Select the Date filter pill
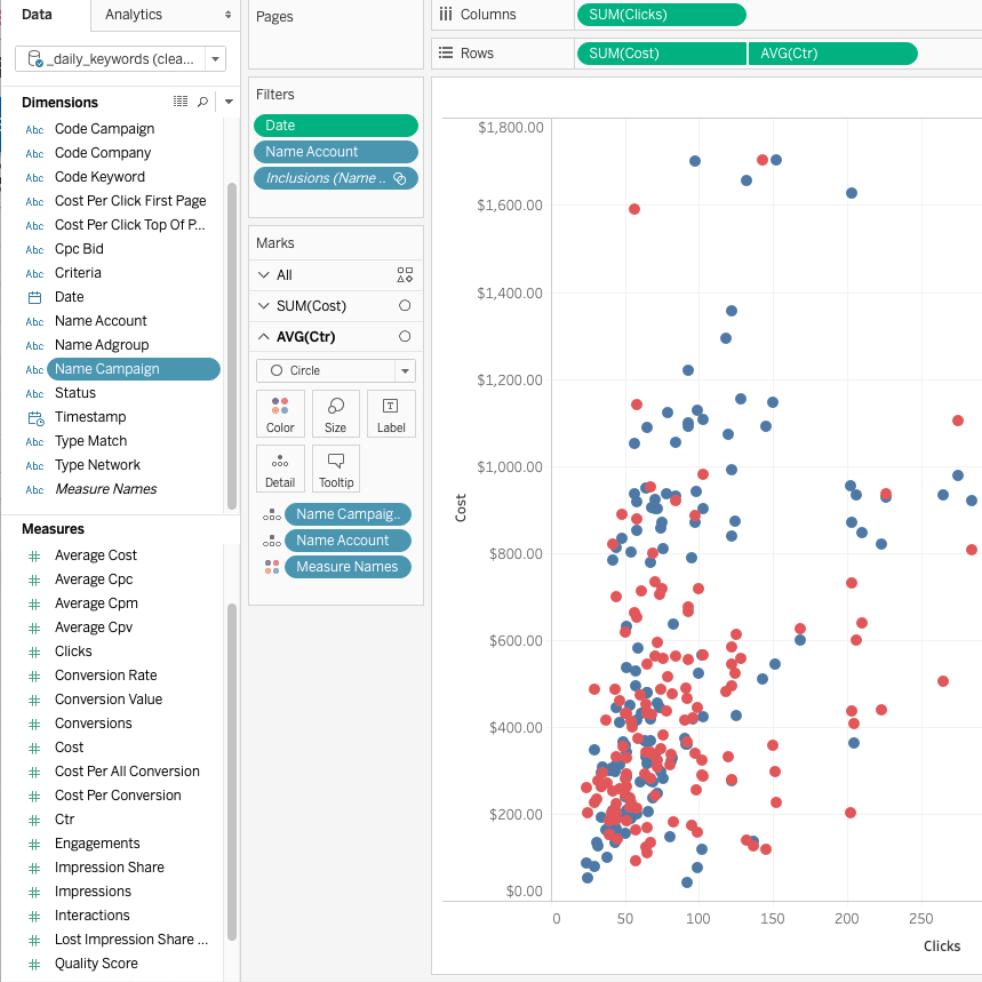This screenshot has height=982, width=982. [x=336, y=125]
